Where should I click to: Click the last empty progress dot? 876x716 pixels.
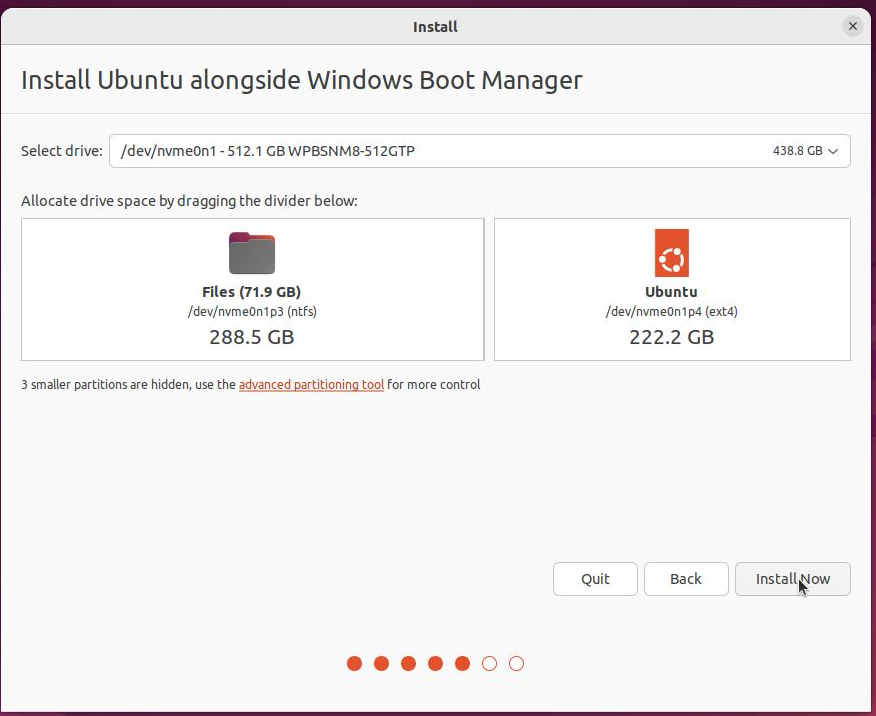coord(516,663)
